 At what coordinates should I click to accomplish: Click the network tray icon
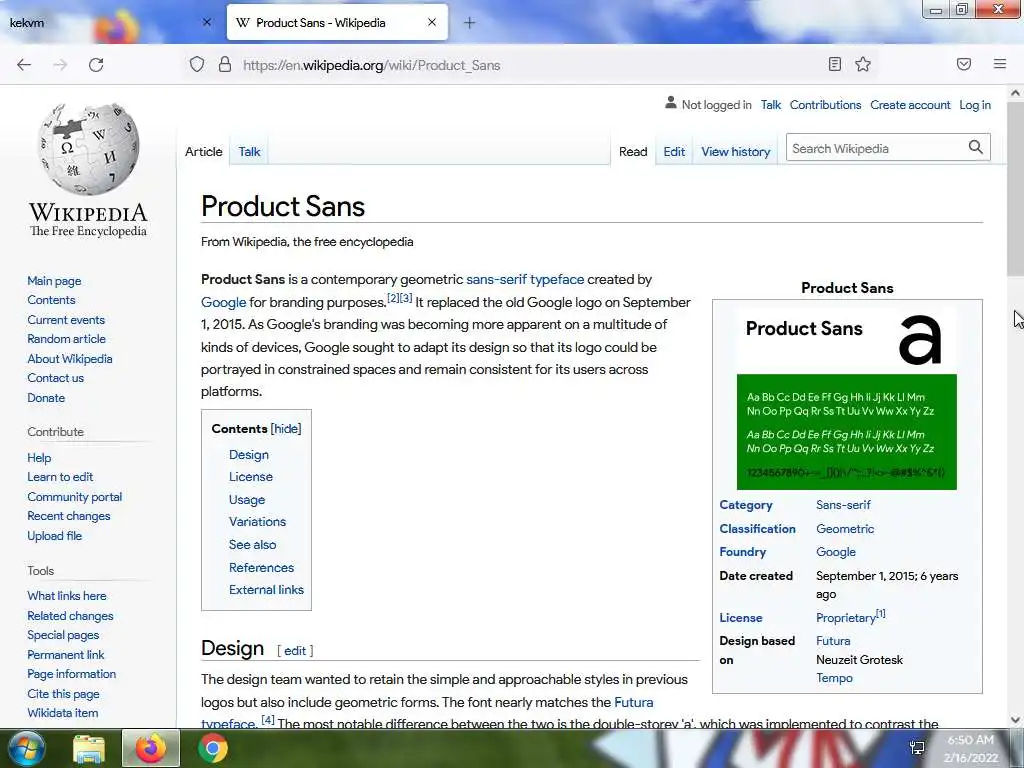pyautogui.click(x=918, y=748)
